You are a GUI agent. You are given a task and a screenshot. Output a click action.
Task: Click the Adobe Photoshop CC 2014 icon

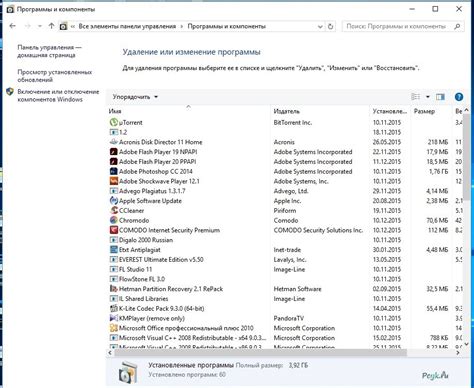114,171
